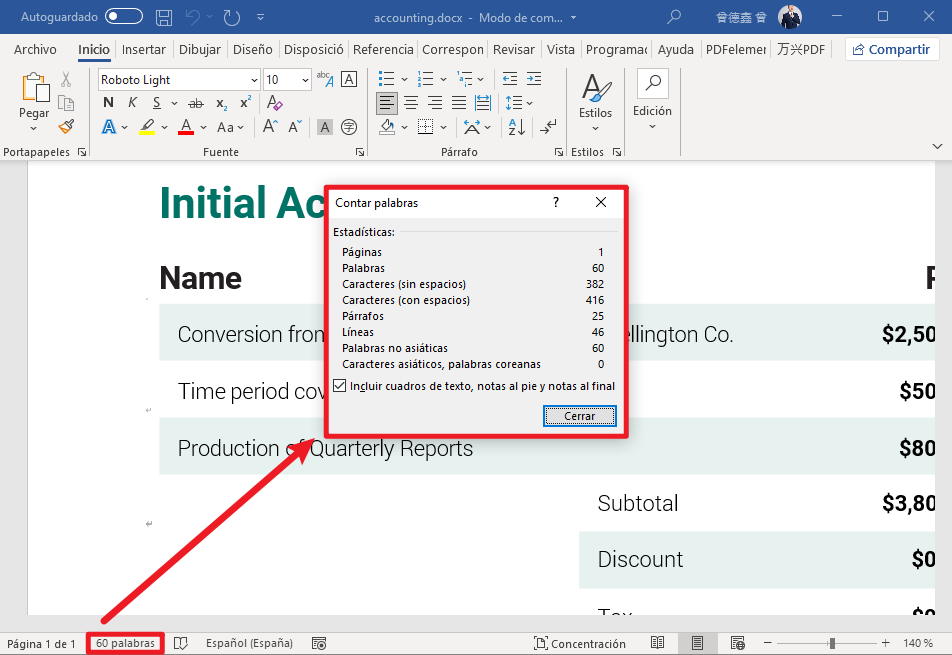Adjust the zoom slider handle
This screenshot has width=952, height=655.
832,643
